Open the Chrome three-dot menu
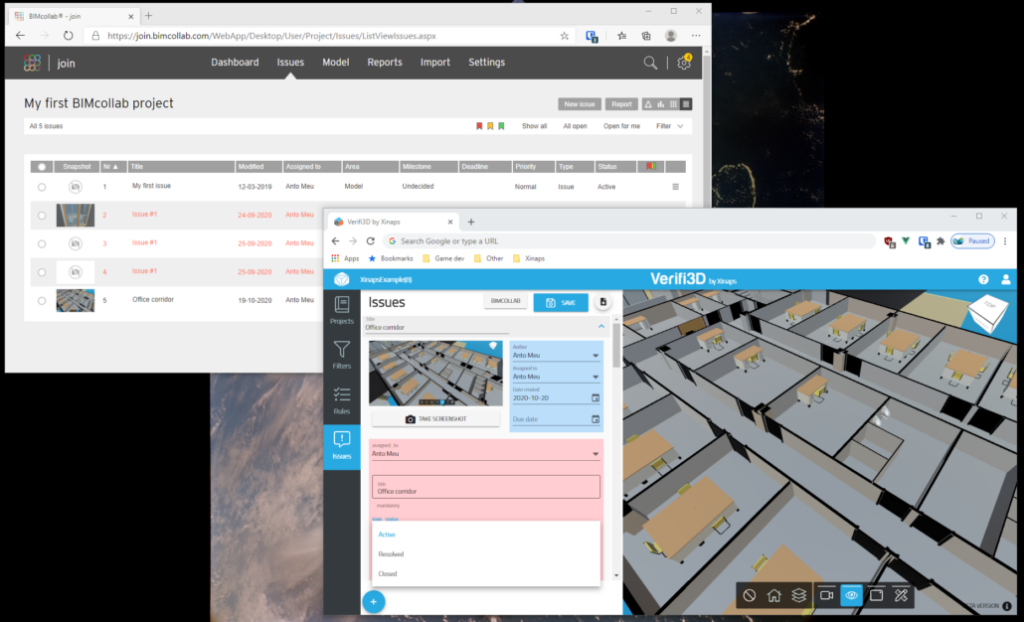 pyautogui.click(x=1005, y=241)
